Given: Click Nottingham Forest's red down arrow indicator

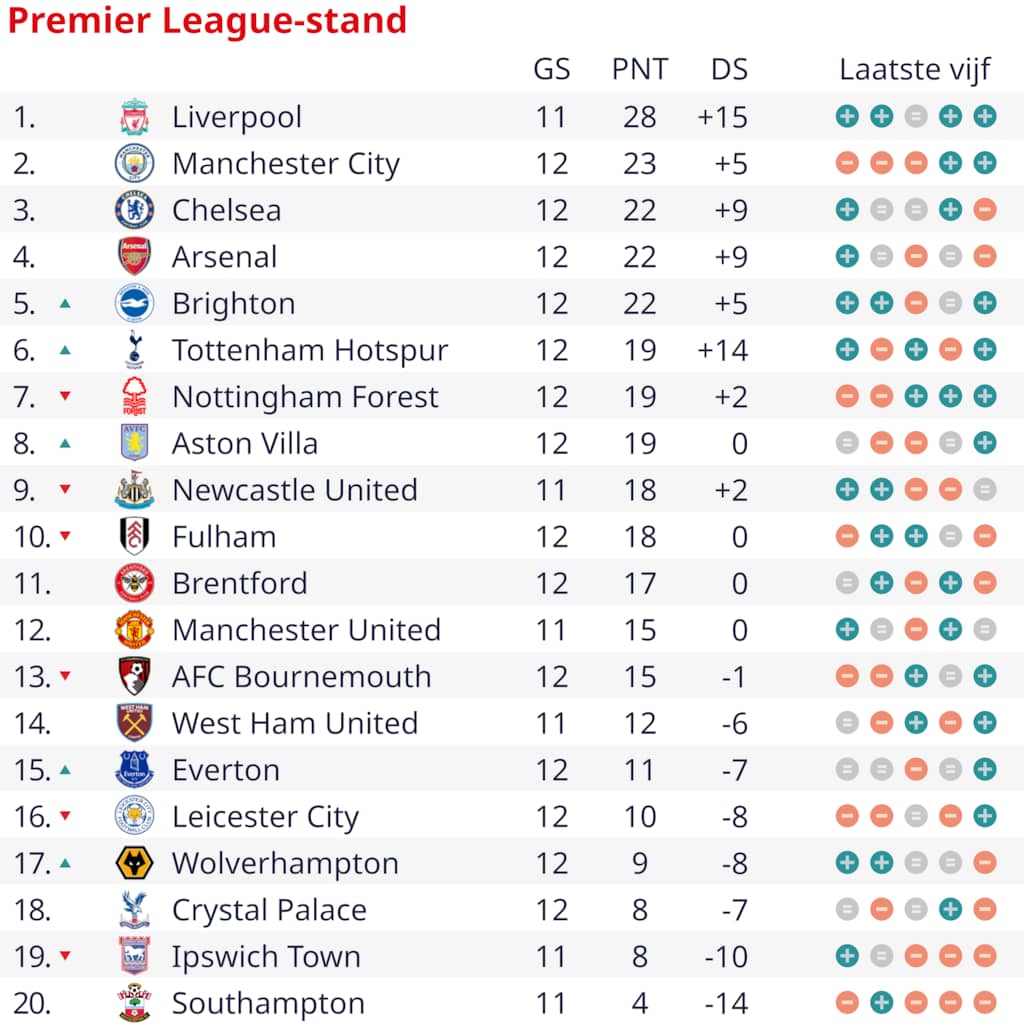Looking at the screenshot, I should (x=65, y=396).
